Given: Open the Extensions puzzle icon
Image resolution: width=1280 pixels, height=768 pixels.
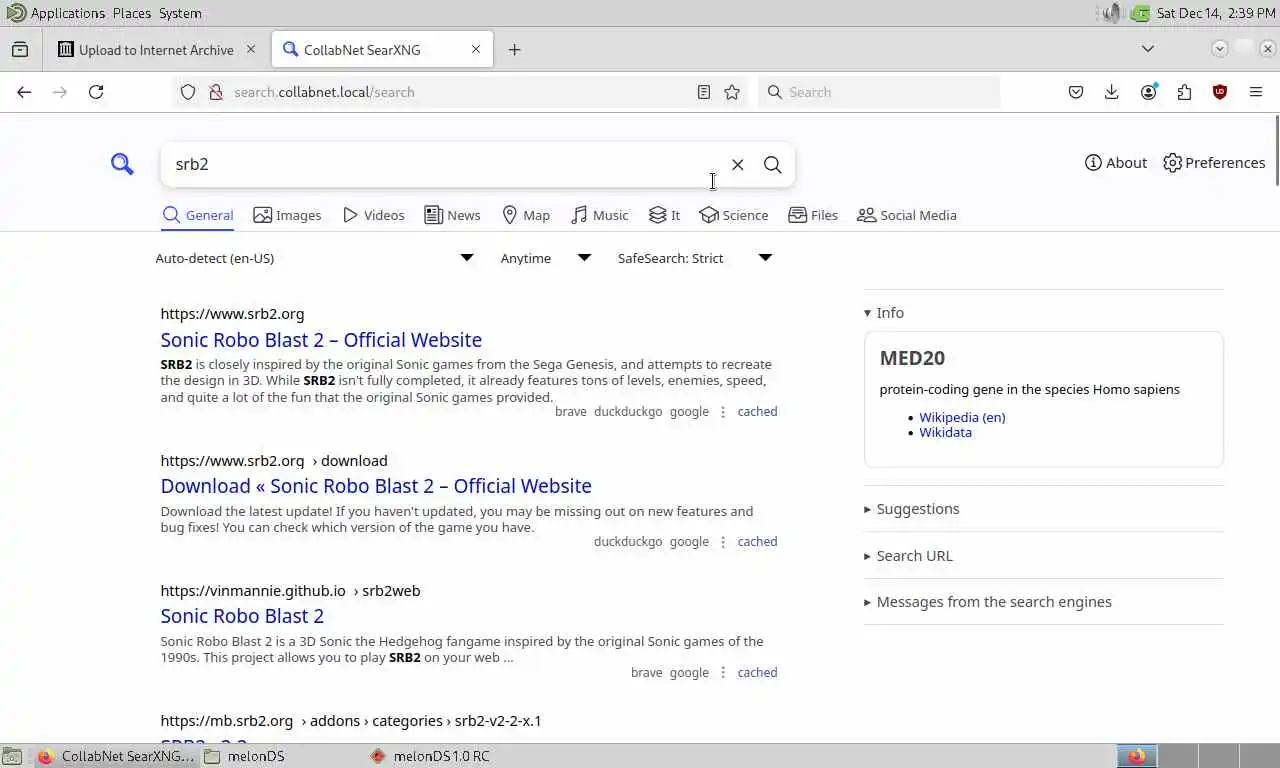Looking at the screenshot, I should click(x=1184, y=92).
